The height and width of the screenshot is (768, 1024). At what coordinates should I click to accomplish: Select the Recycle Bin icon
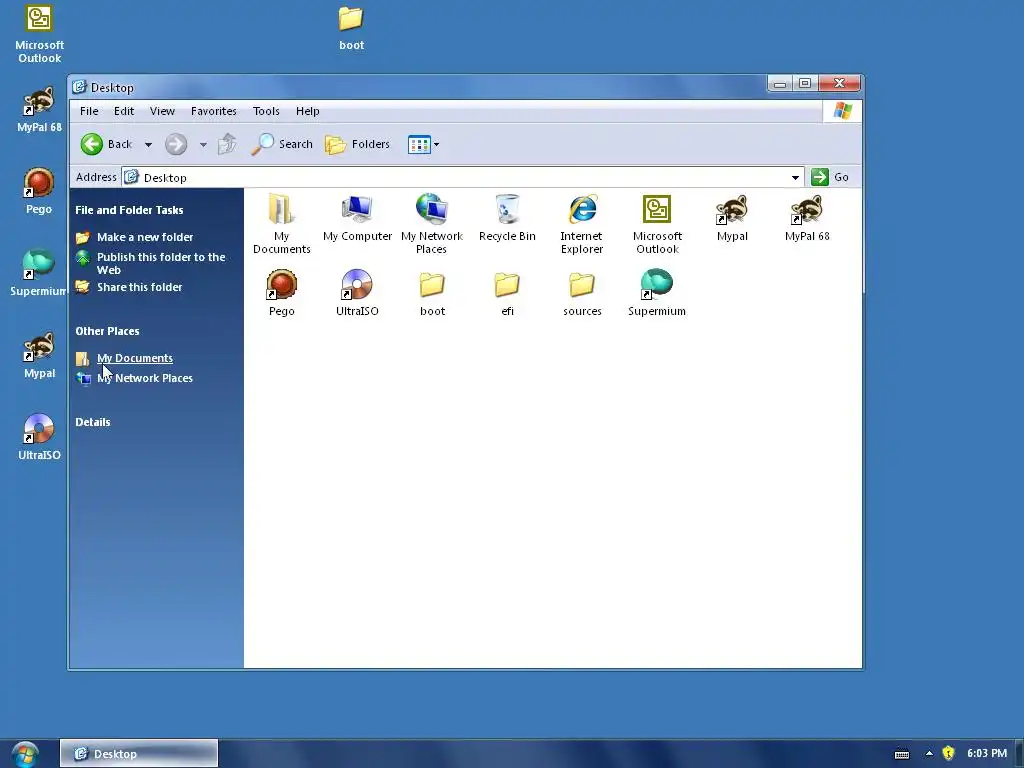coord(507,218)
